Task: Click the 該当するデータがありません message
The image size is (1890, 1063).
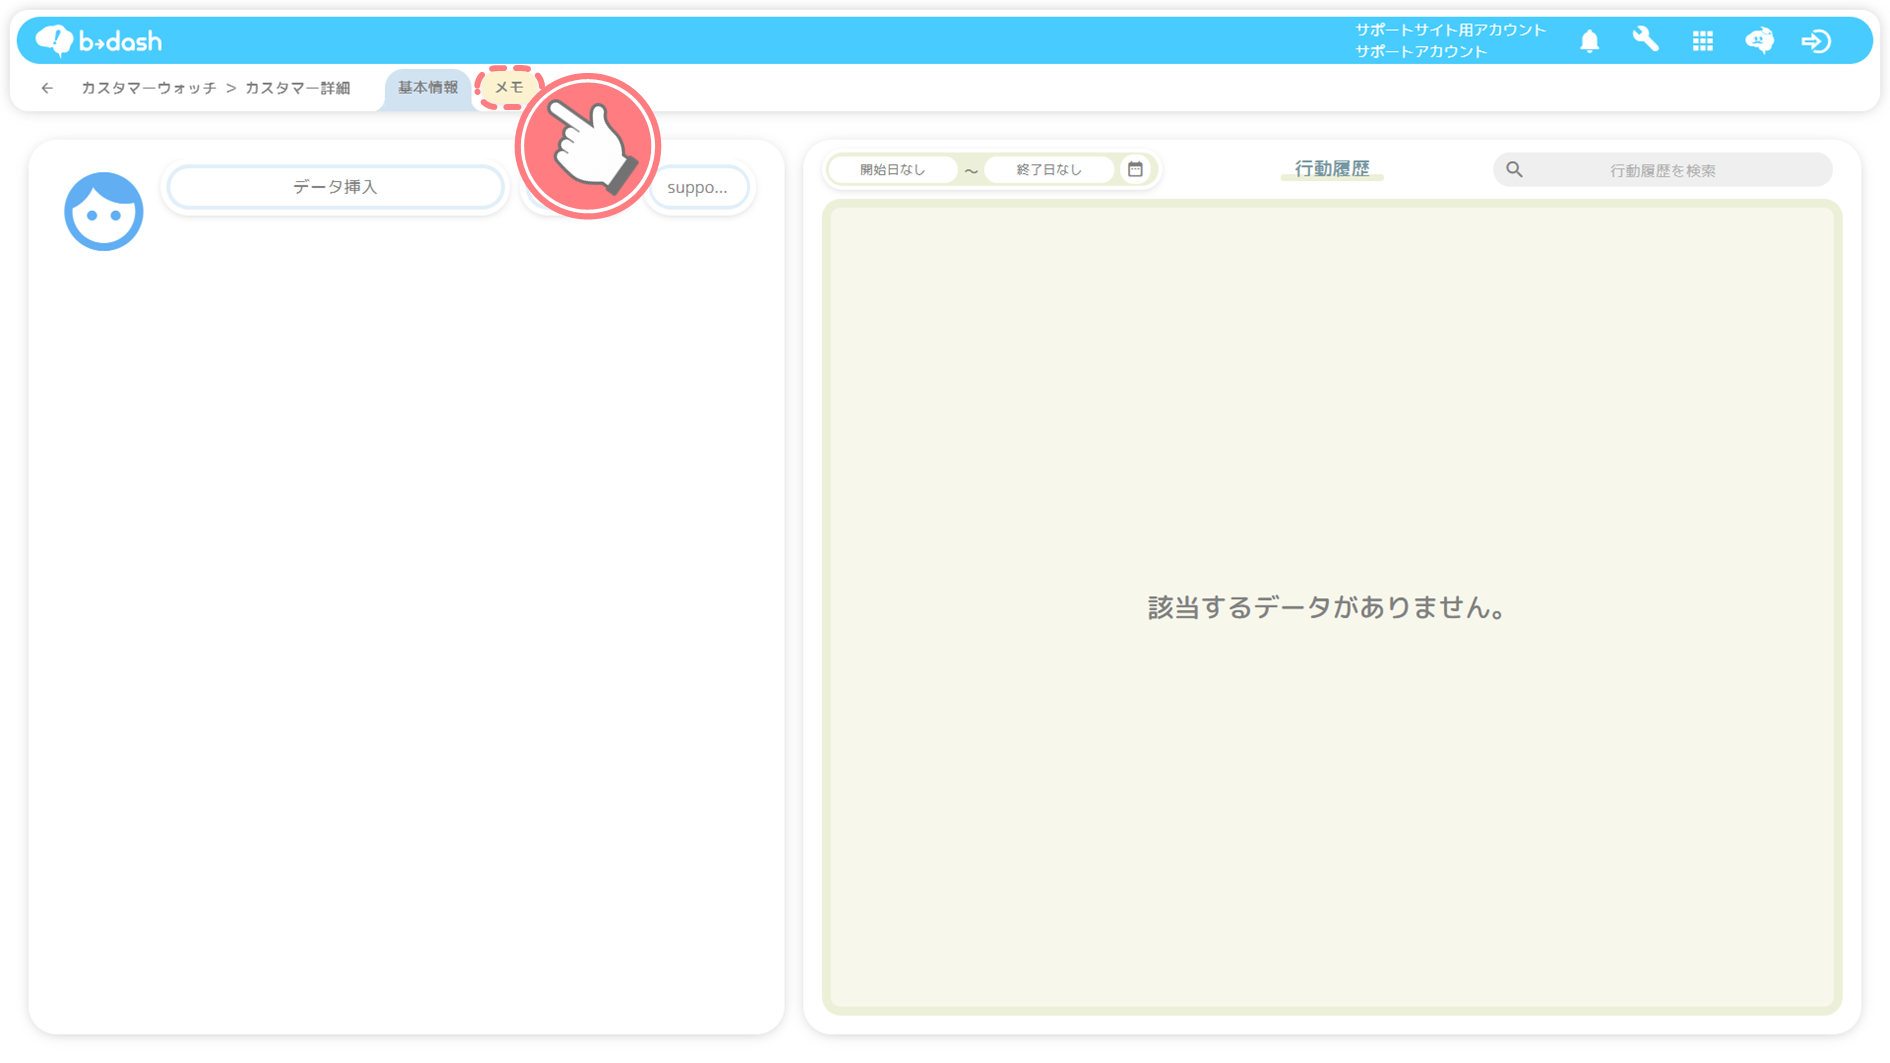Action: point(1328,607)
